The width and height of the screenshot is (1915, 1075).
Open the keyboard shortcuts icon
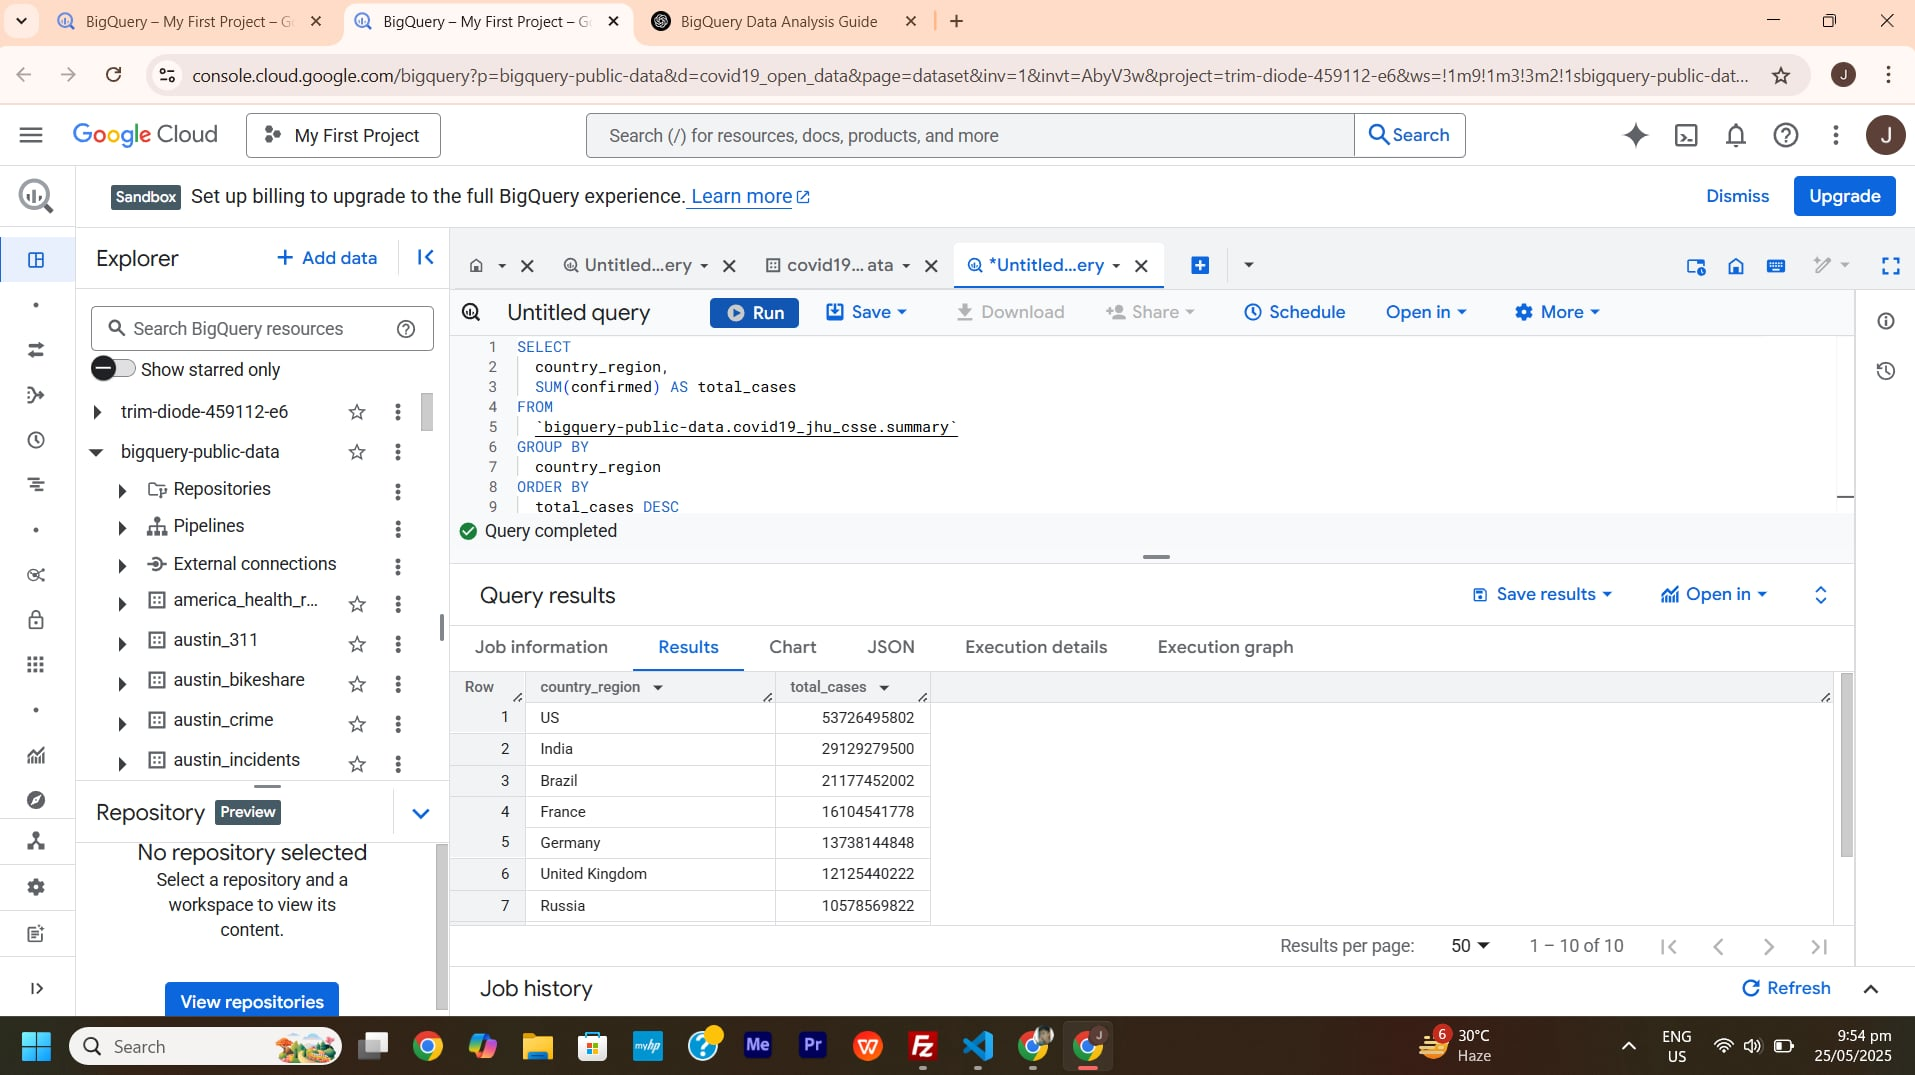(x=1776, y=265)
